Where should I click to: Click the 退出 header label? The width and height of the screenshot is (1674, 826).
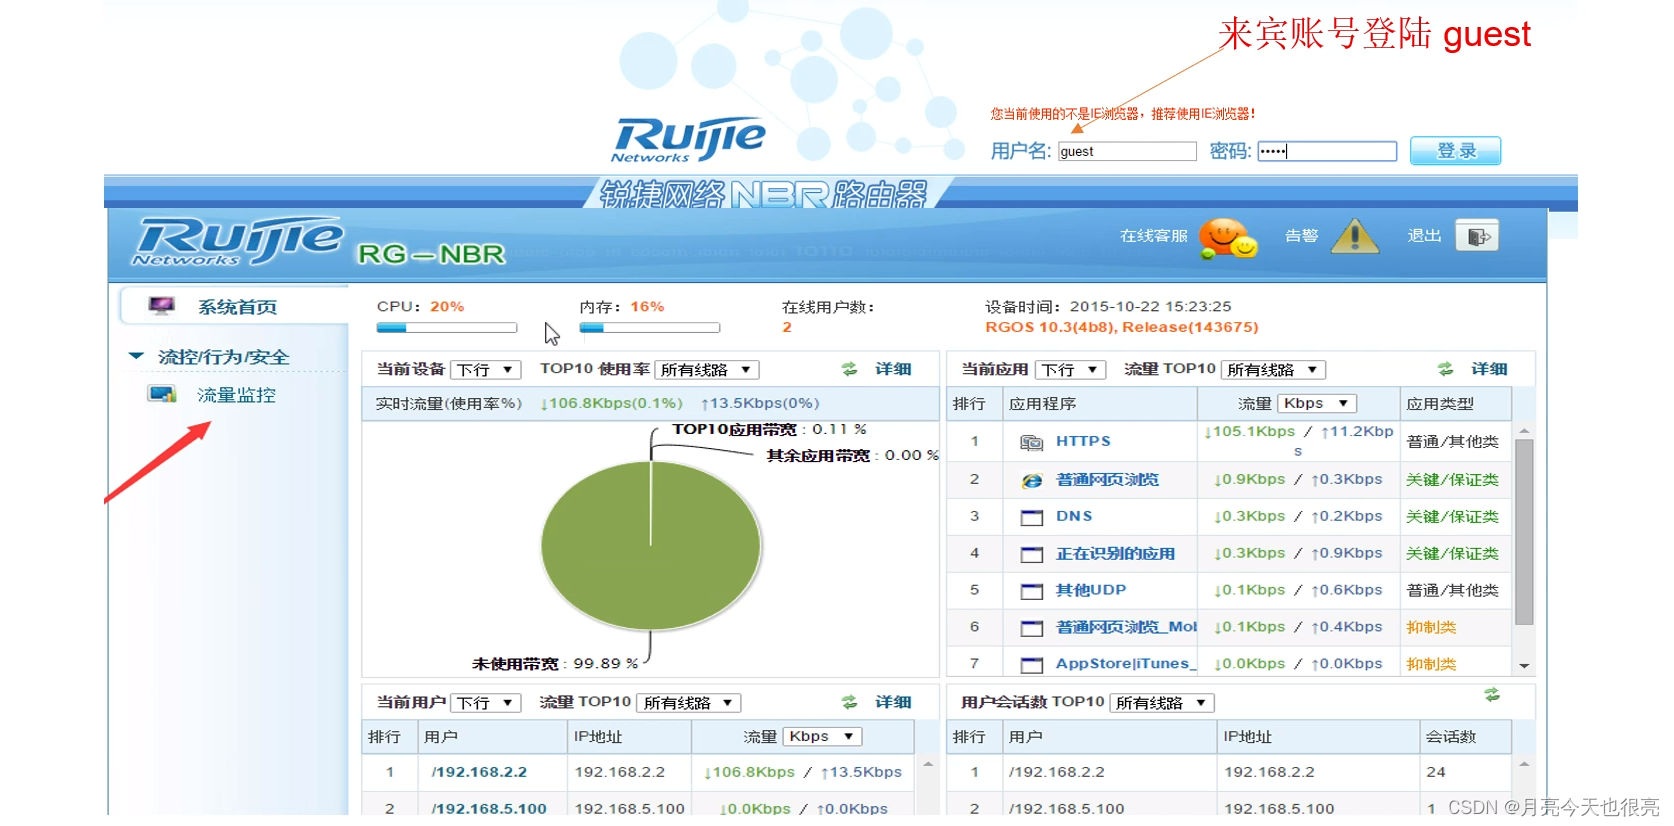(1424, 236)
